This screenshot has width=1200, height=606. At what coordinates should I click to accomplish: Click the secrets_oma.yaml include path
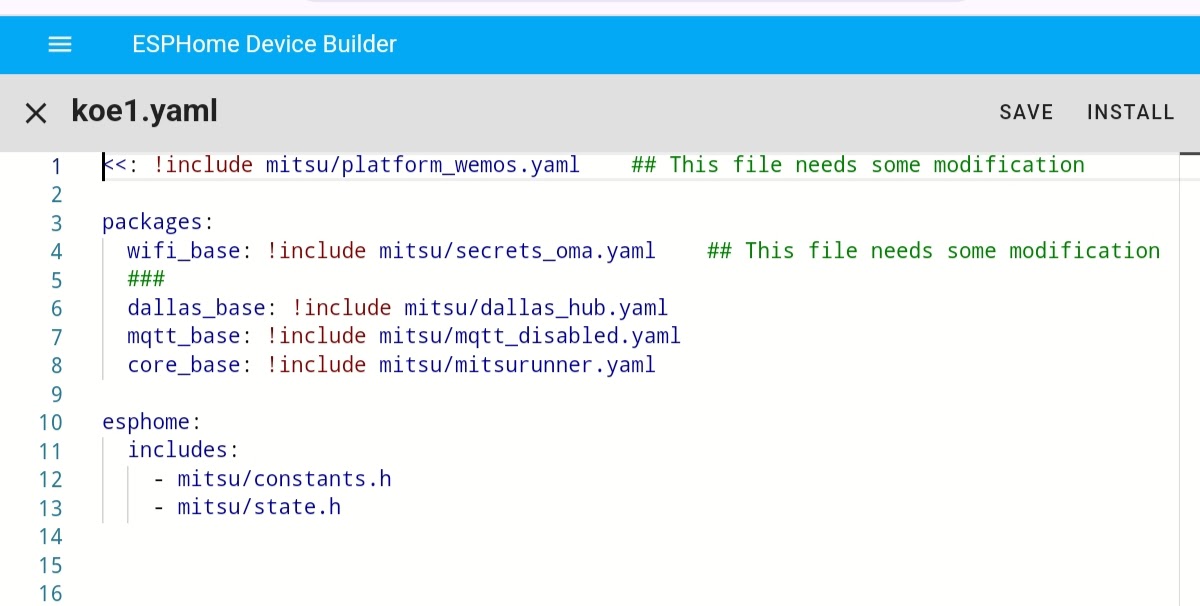(517, 251)
